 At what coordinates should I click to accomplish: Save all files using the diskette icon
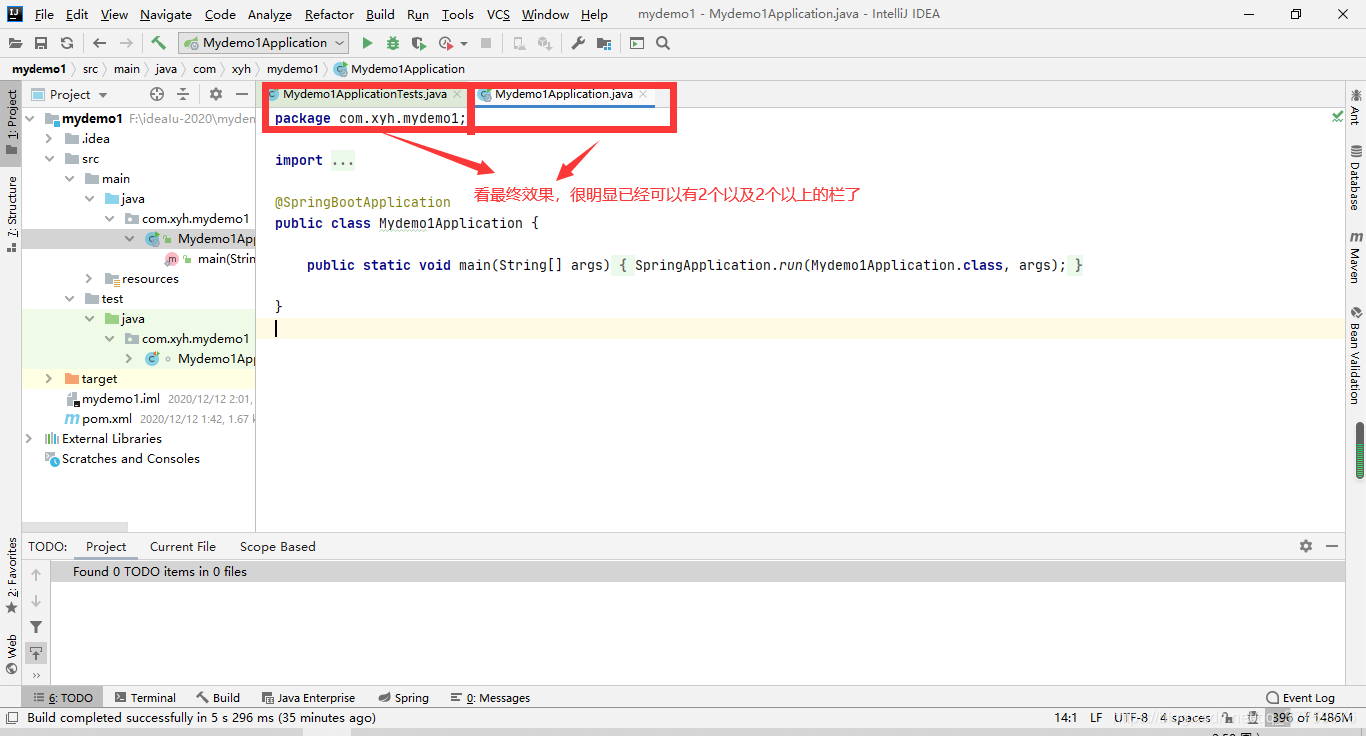(x=41, y=43)
